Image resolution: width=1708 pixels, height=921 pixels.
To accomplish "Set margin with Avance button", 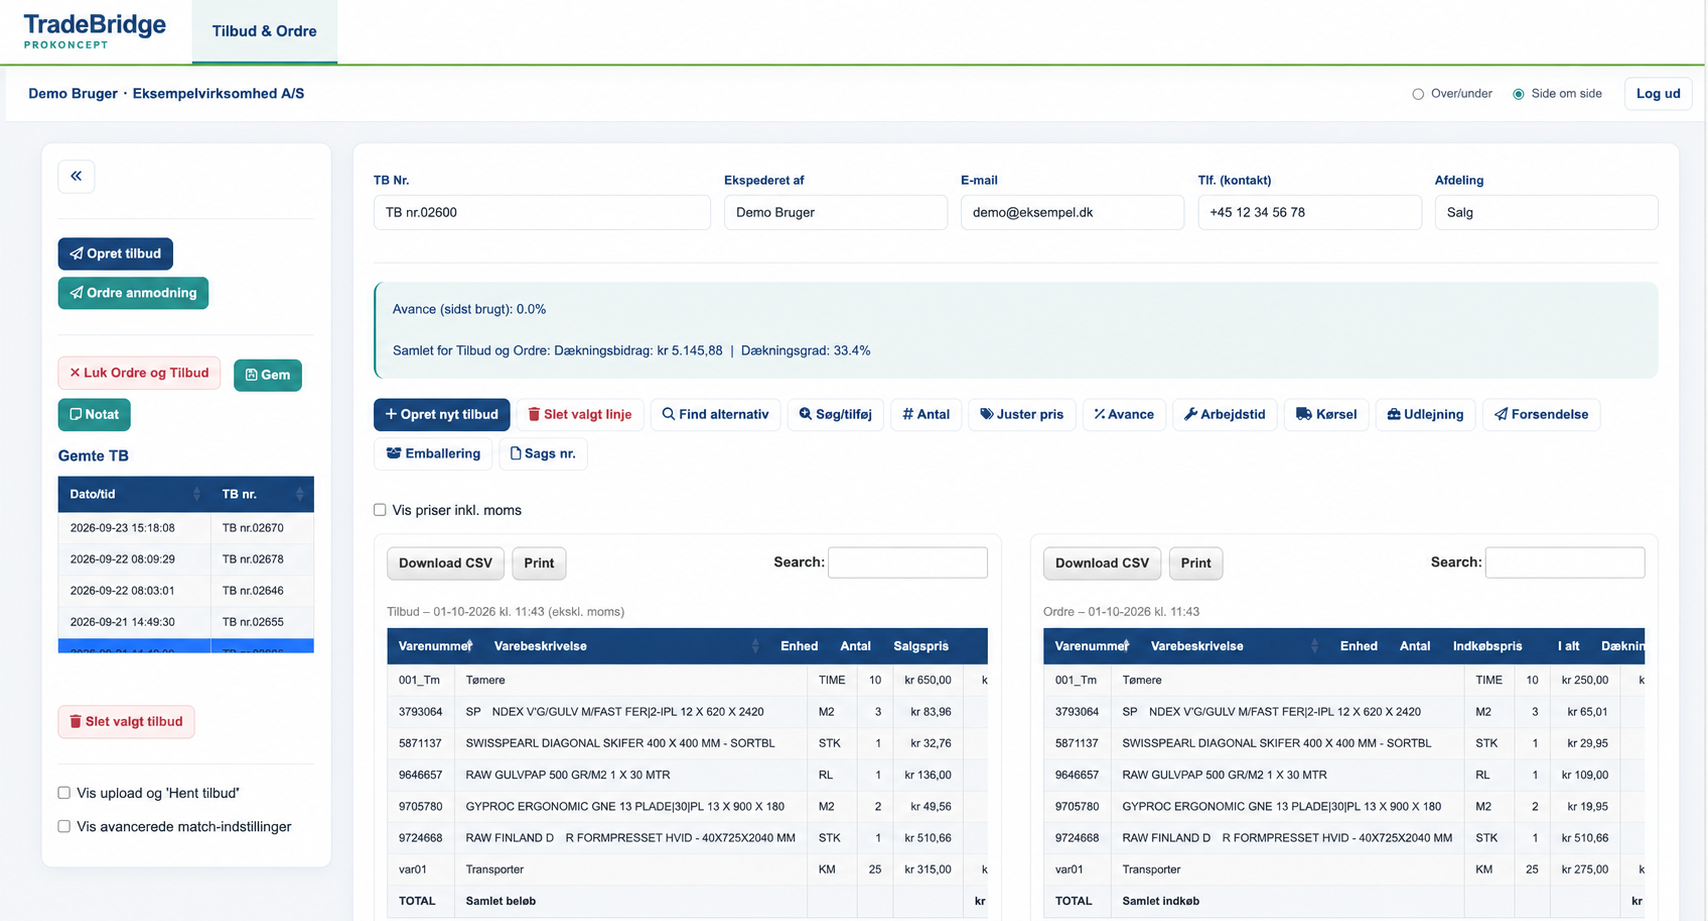I will click(x=1124, y=414).
